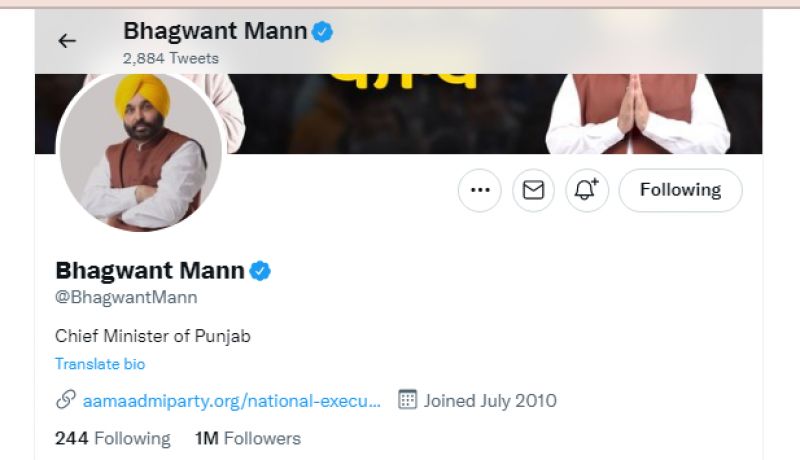Click the Translate bio link
Screen dimensions: 800x460
[100, 364]
